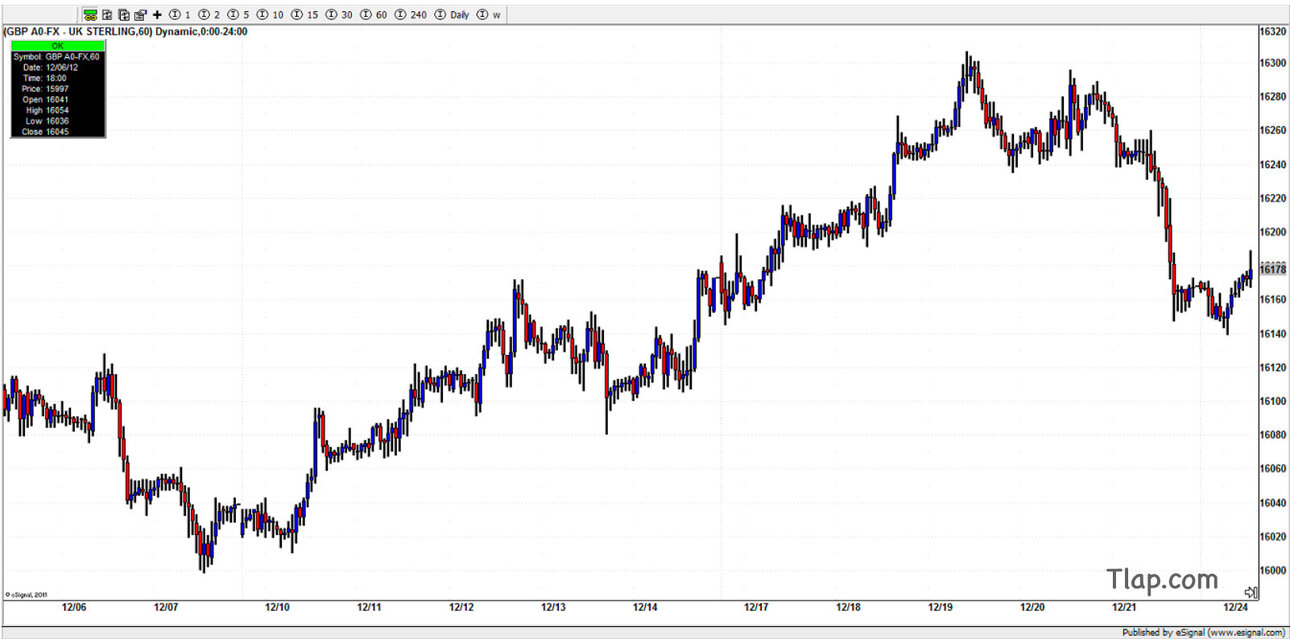Click the 16200 price axis label
The image size is (1290, 639).
(x=1272, y=232)
